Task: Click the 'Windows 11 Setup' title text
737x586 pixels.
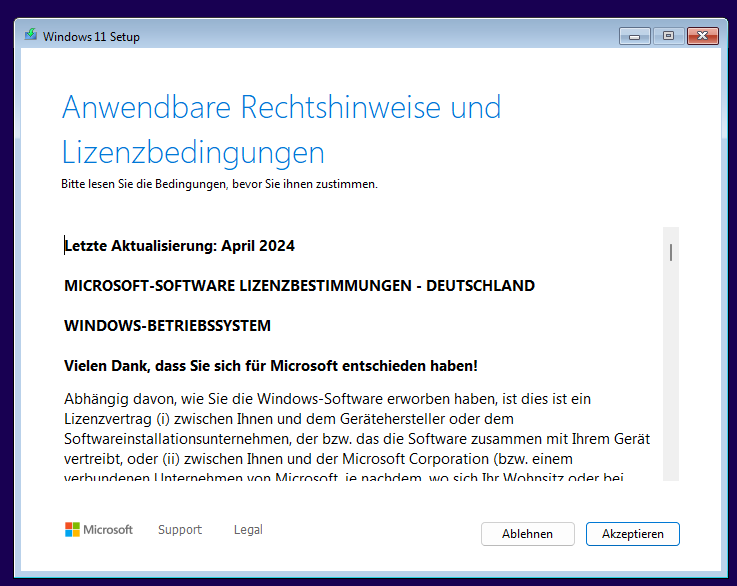Action: tap(91, 37)
